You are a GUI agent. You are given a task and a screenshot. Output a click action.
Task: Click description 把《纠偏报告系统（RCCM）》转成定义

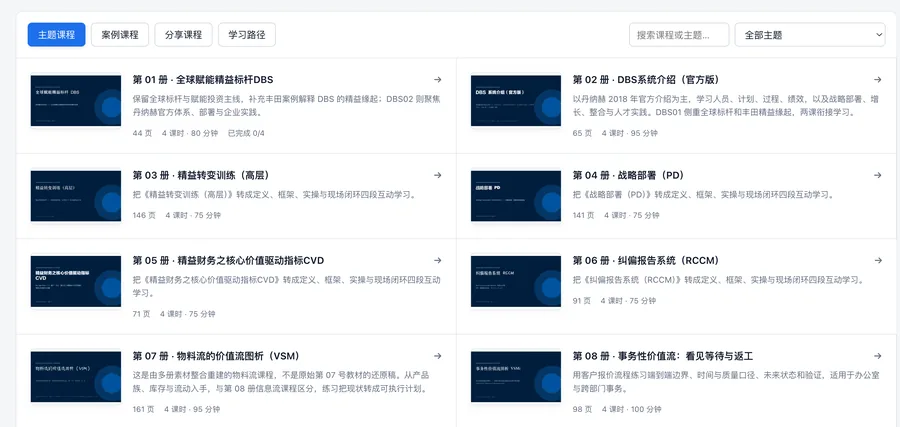(719, 281)
